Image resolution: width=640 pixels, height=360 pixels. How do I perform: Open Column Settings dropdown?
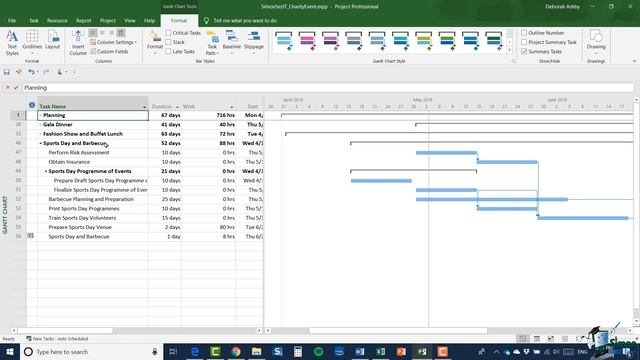point(113,42)
